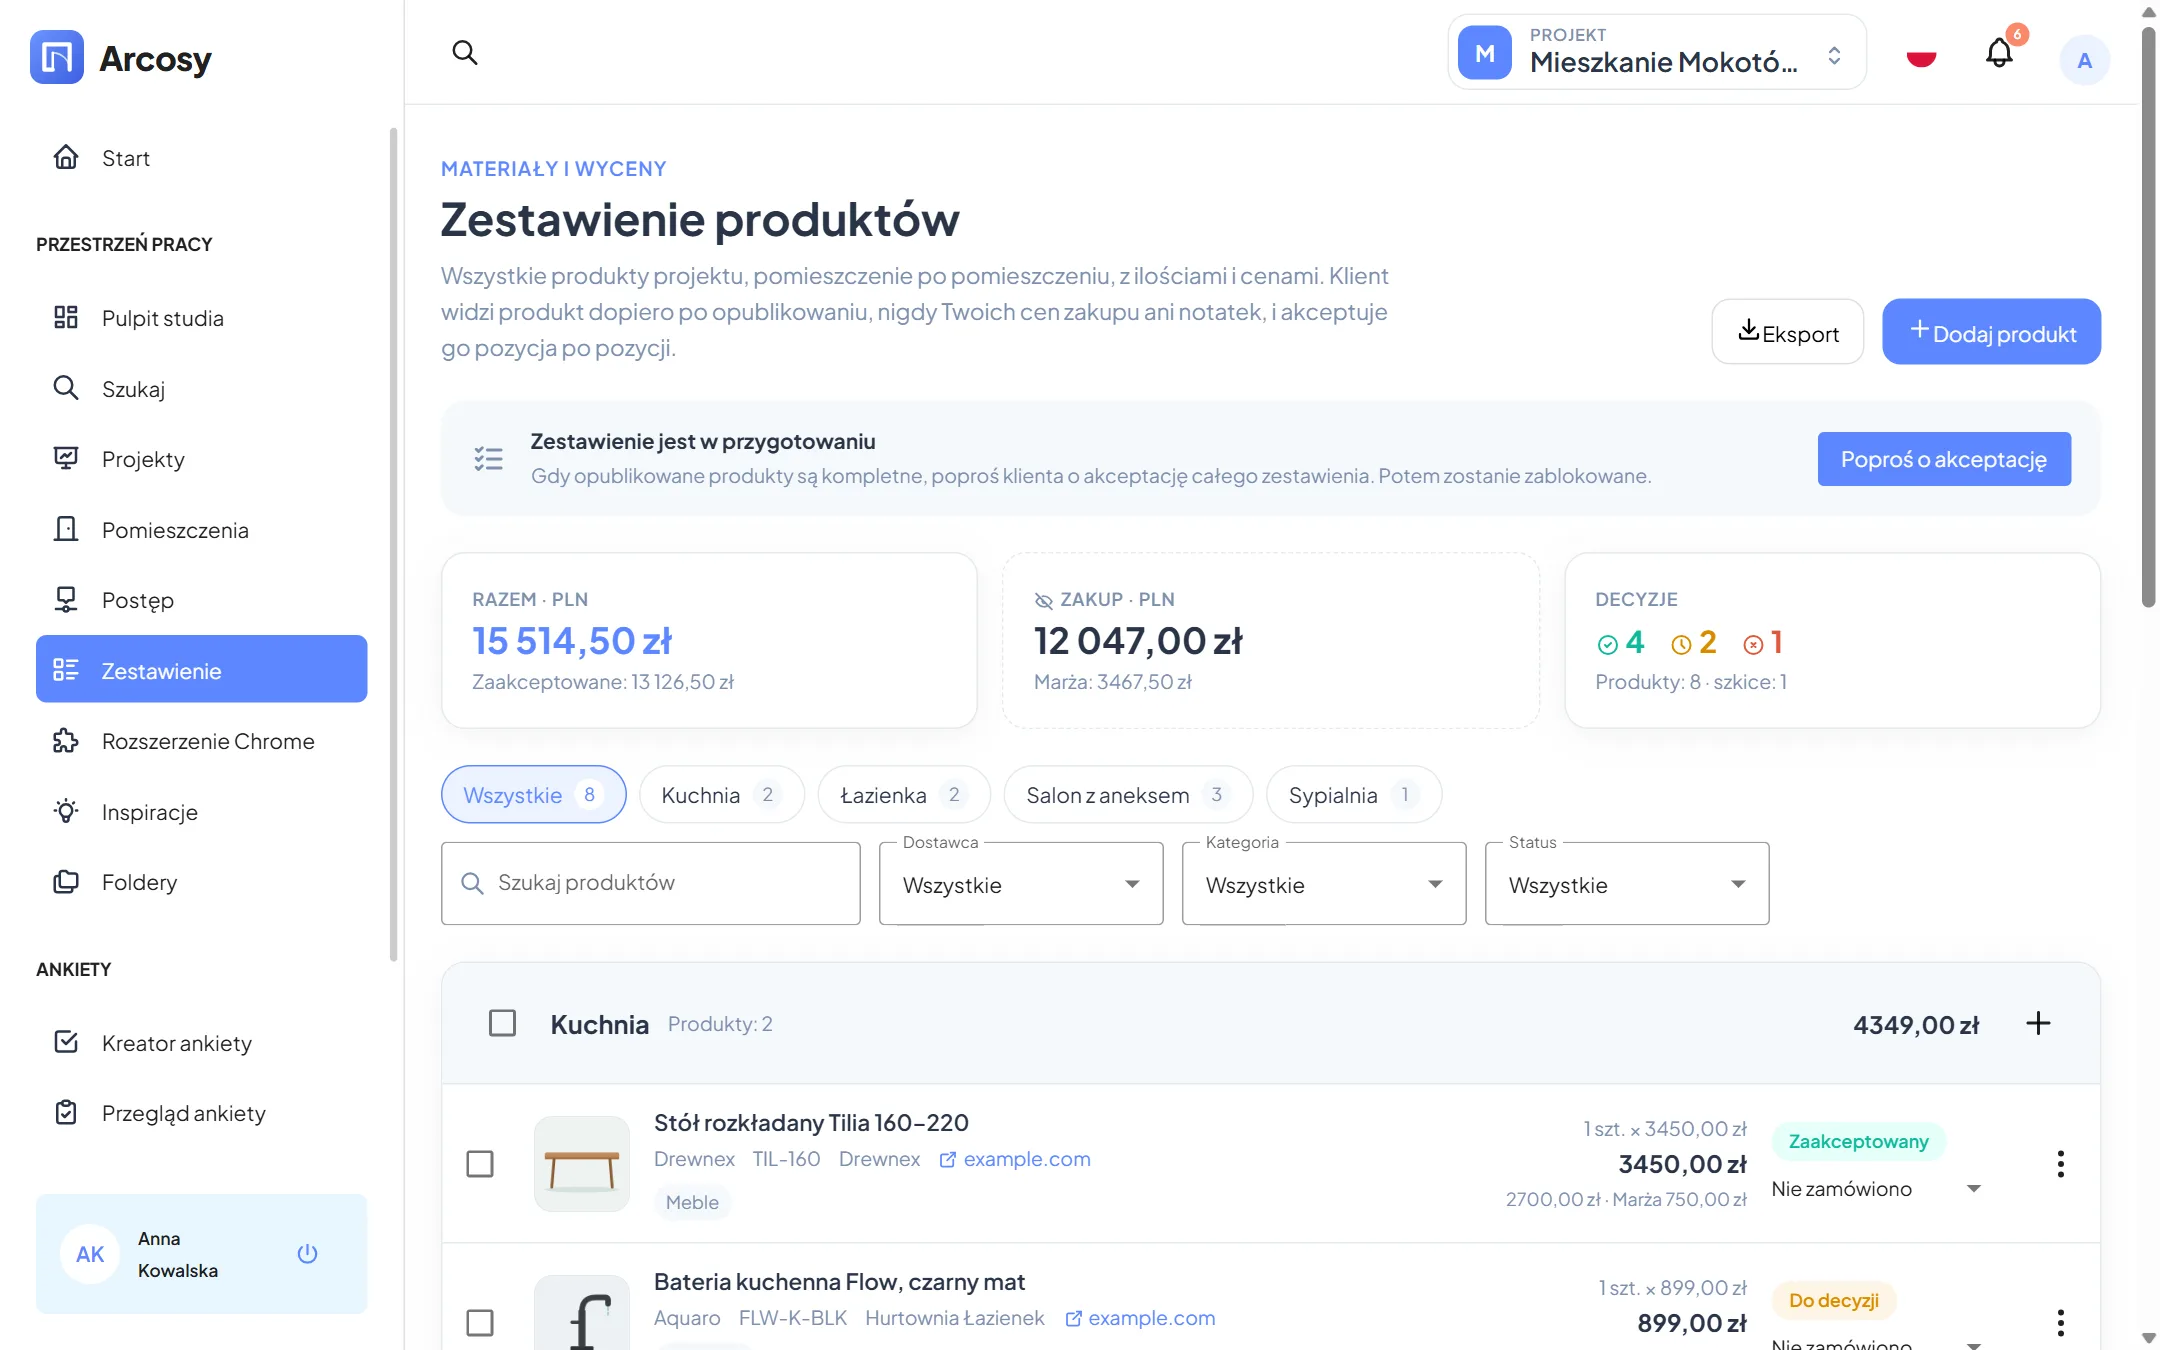The height and width of the screenshot is (1350, 2160).
Task: Switch to the Kuchnia tab
Action: tap(721, 795)
